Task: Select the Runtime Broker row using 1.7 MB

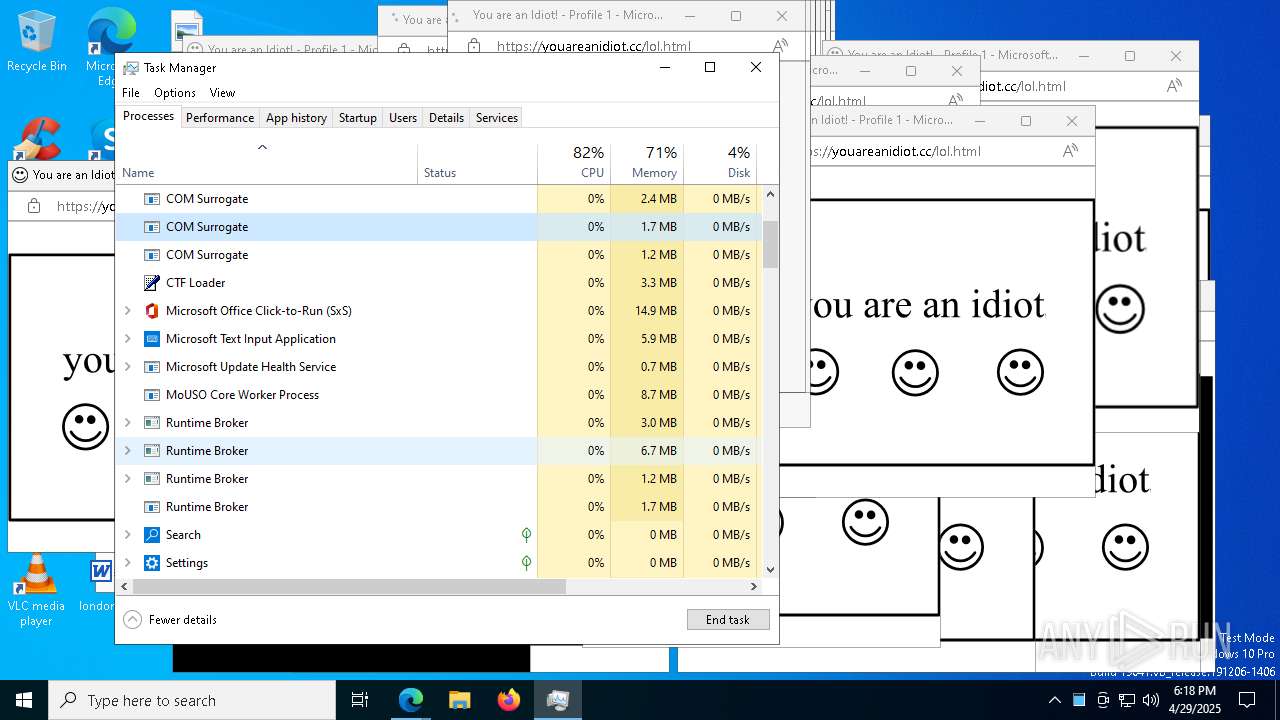Action: [x=439, y=507]
